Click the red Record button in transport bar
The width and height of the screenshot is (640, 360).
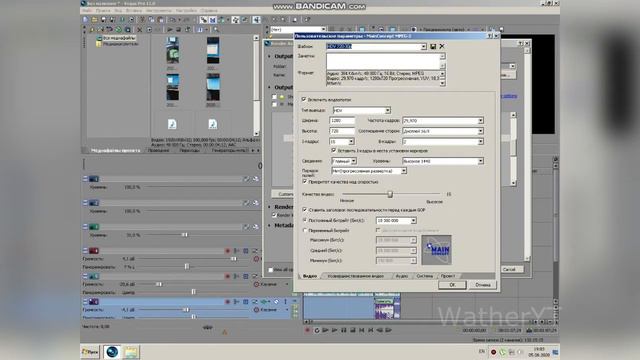tap(308, 330)
